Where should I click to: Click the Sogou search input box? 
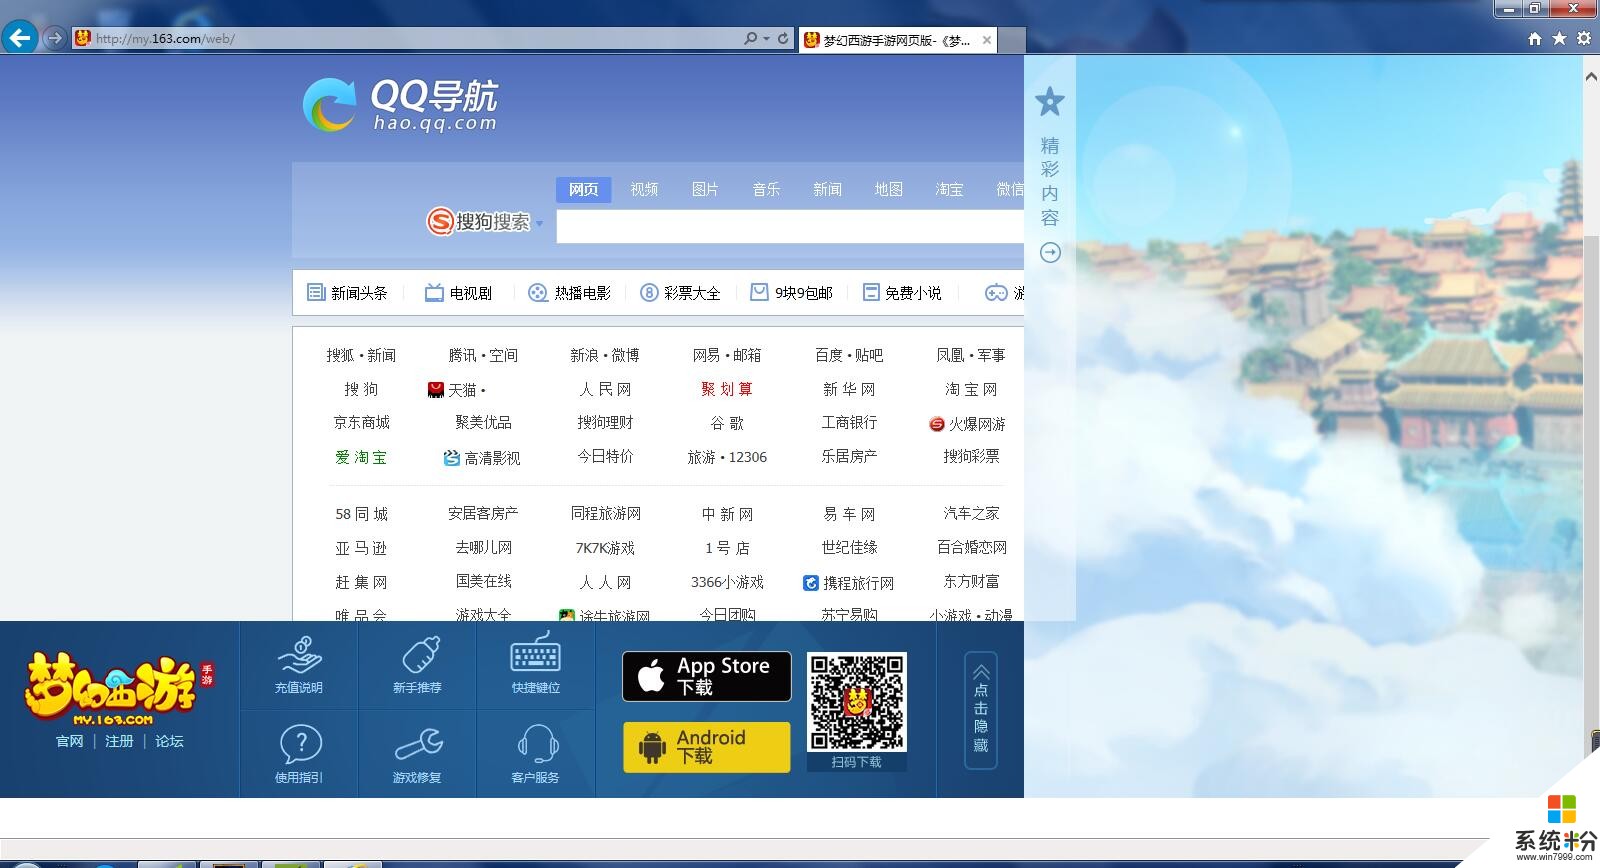(790, 226)
